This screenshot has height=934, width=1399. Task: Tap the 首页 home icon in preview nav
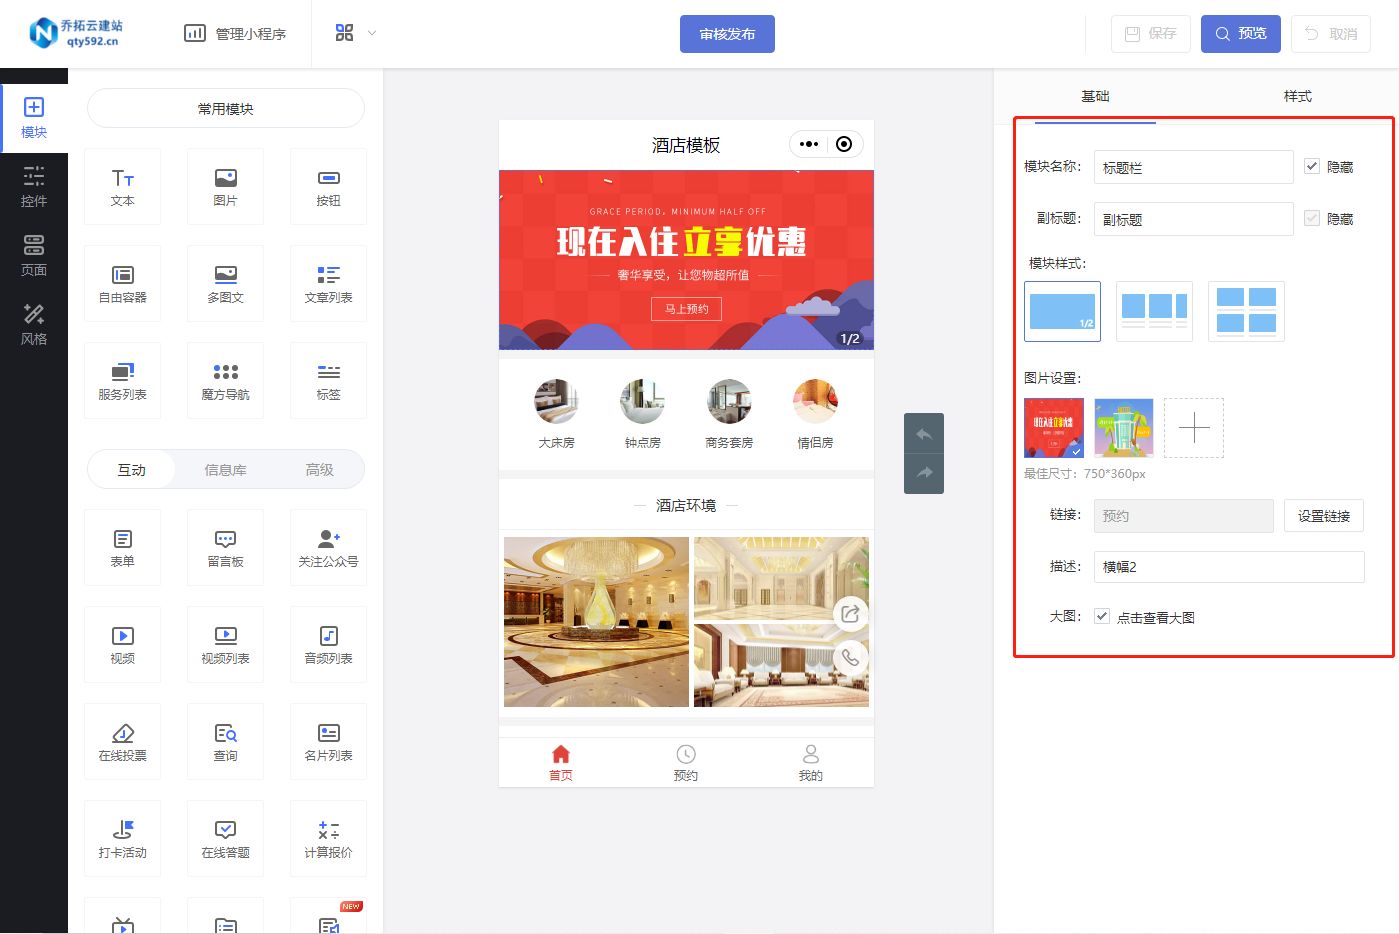[x=560, y=761]
